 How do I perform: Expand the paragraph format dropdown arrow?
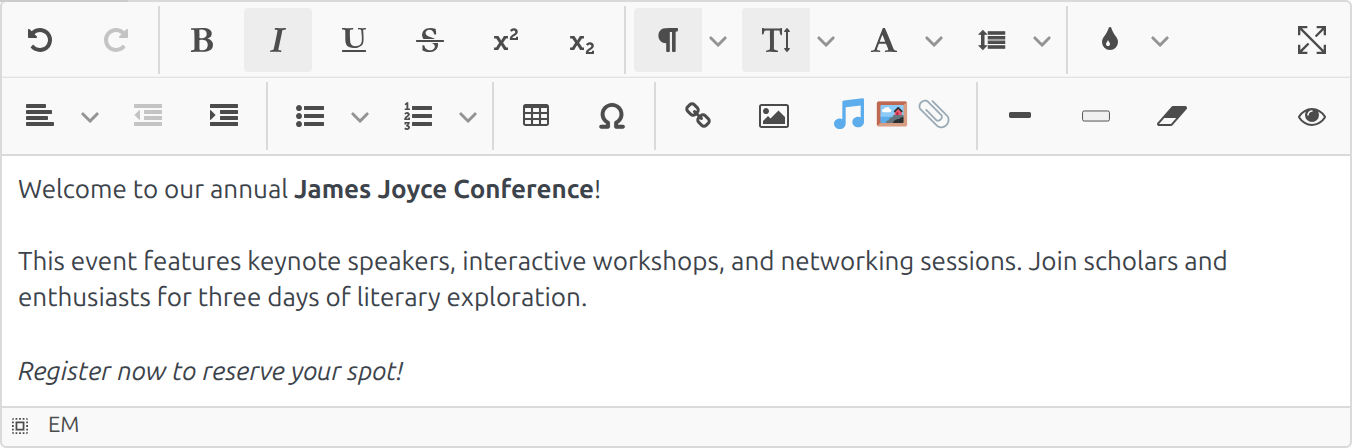coord(718,40)
